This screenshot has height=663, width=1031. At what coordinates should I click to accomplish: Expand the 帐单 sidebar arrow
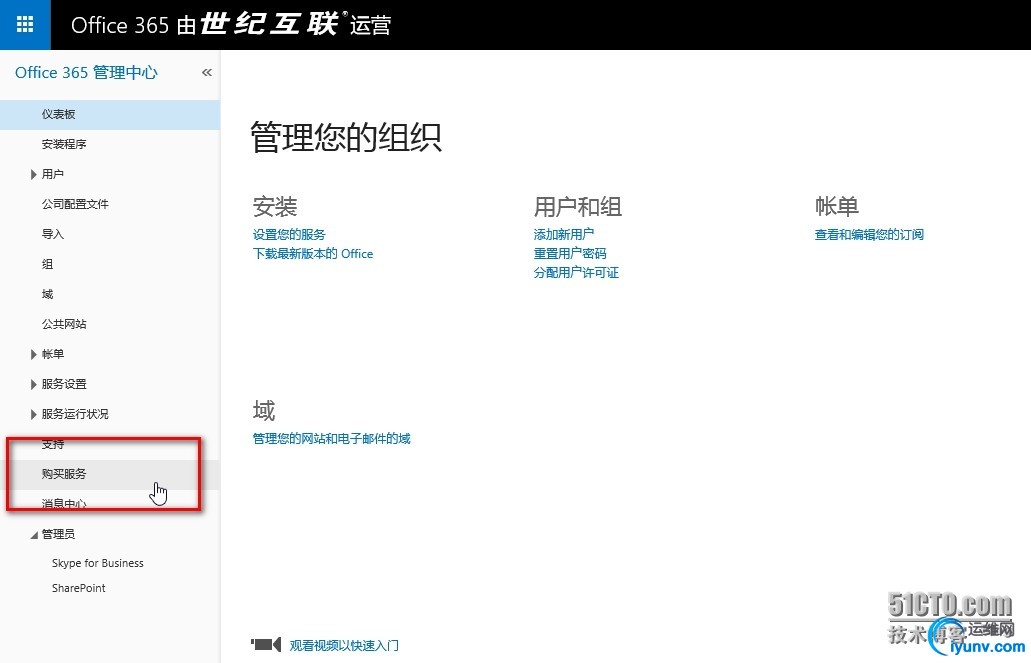tap(33, 355)
